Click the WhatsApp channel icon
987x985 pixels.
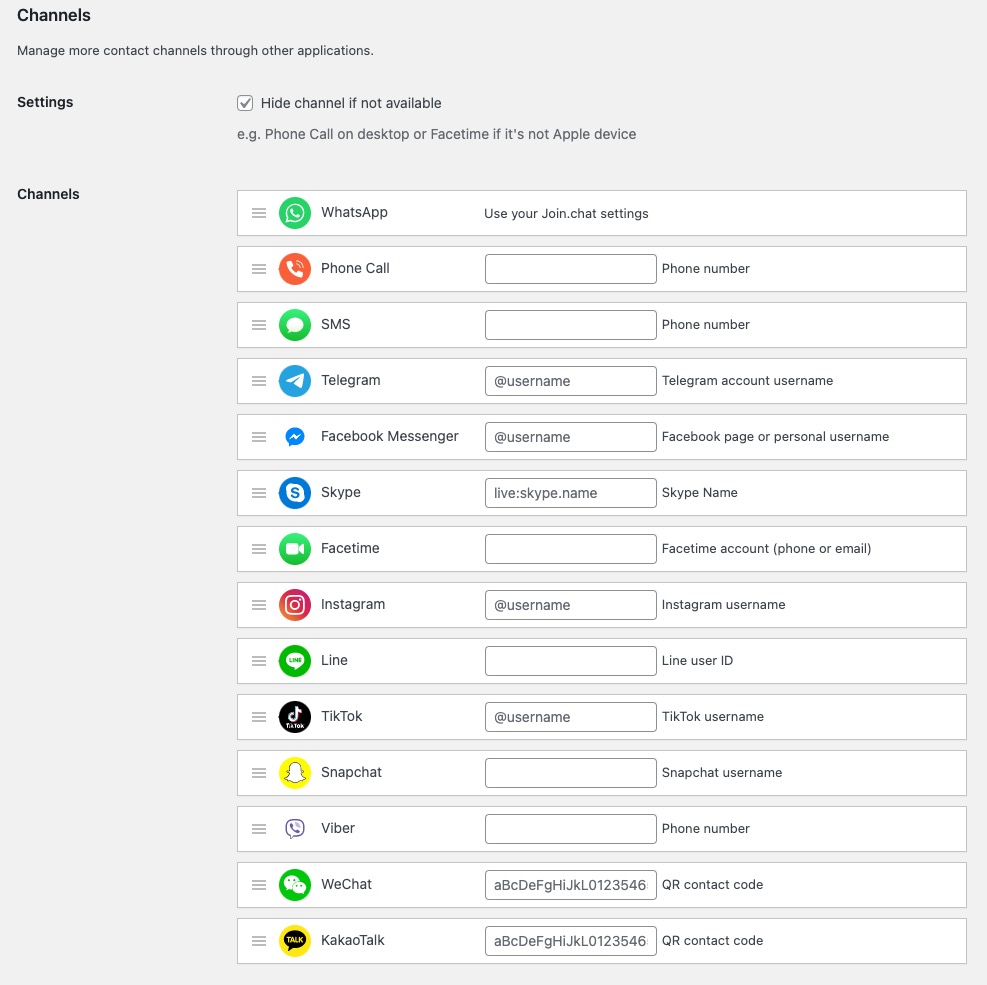(294, 213)
